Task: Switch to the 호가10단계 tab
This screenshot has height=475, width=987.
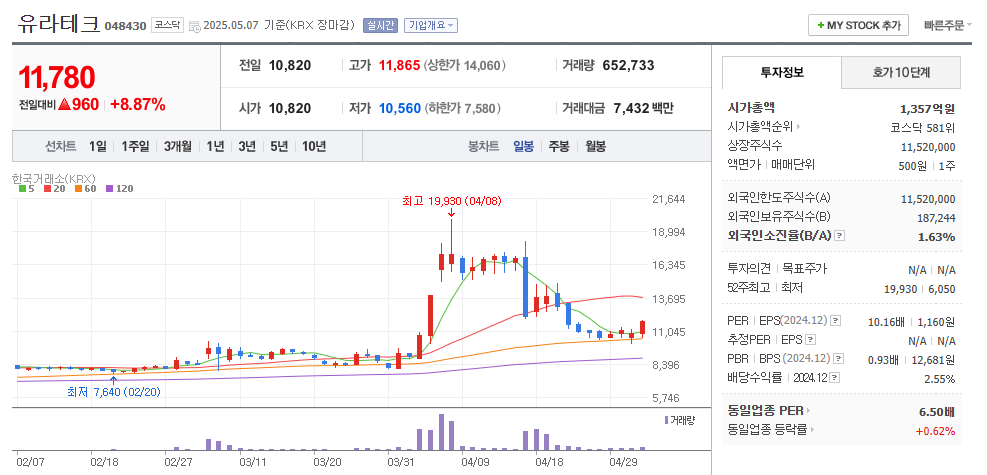Action: tap(901, 72)
